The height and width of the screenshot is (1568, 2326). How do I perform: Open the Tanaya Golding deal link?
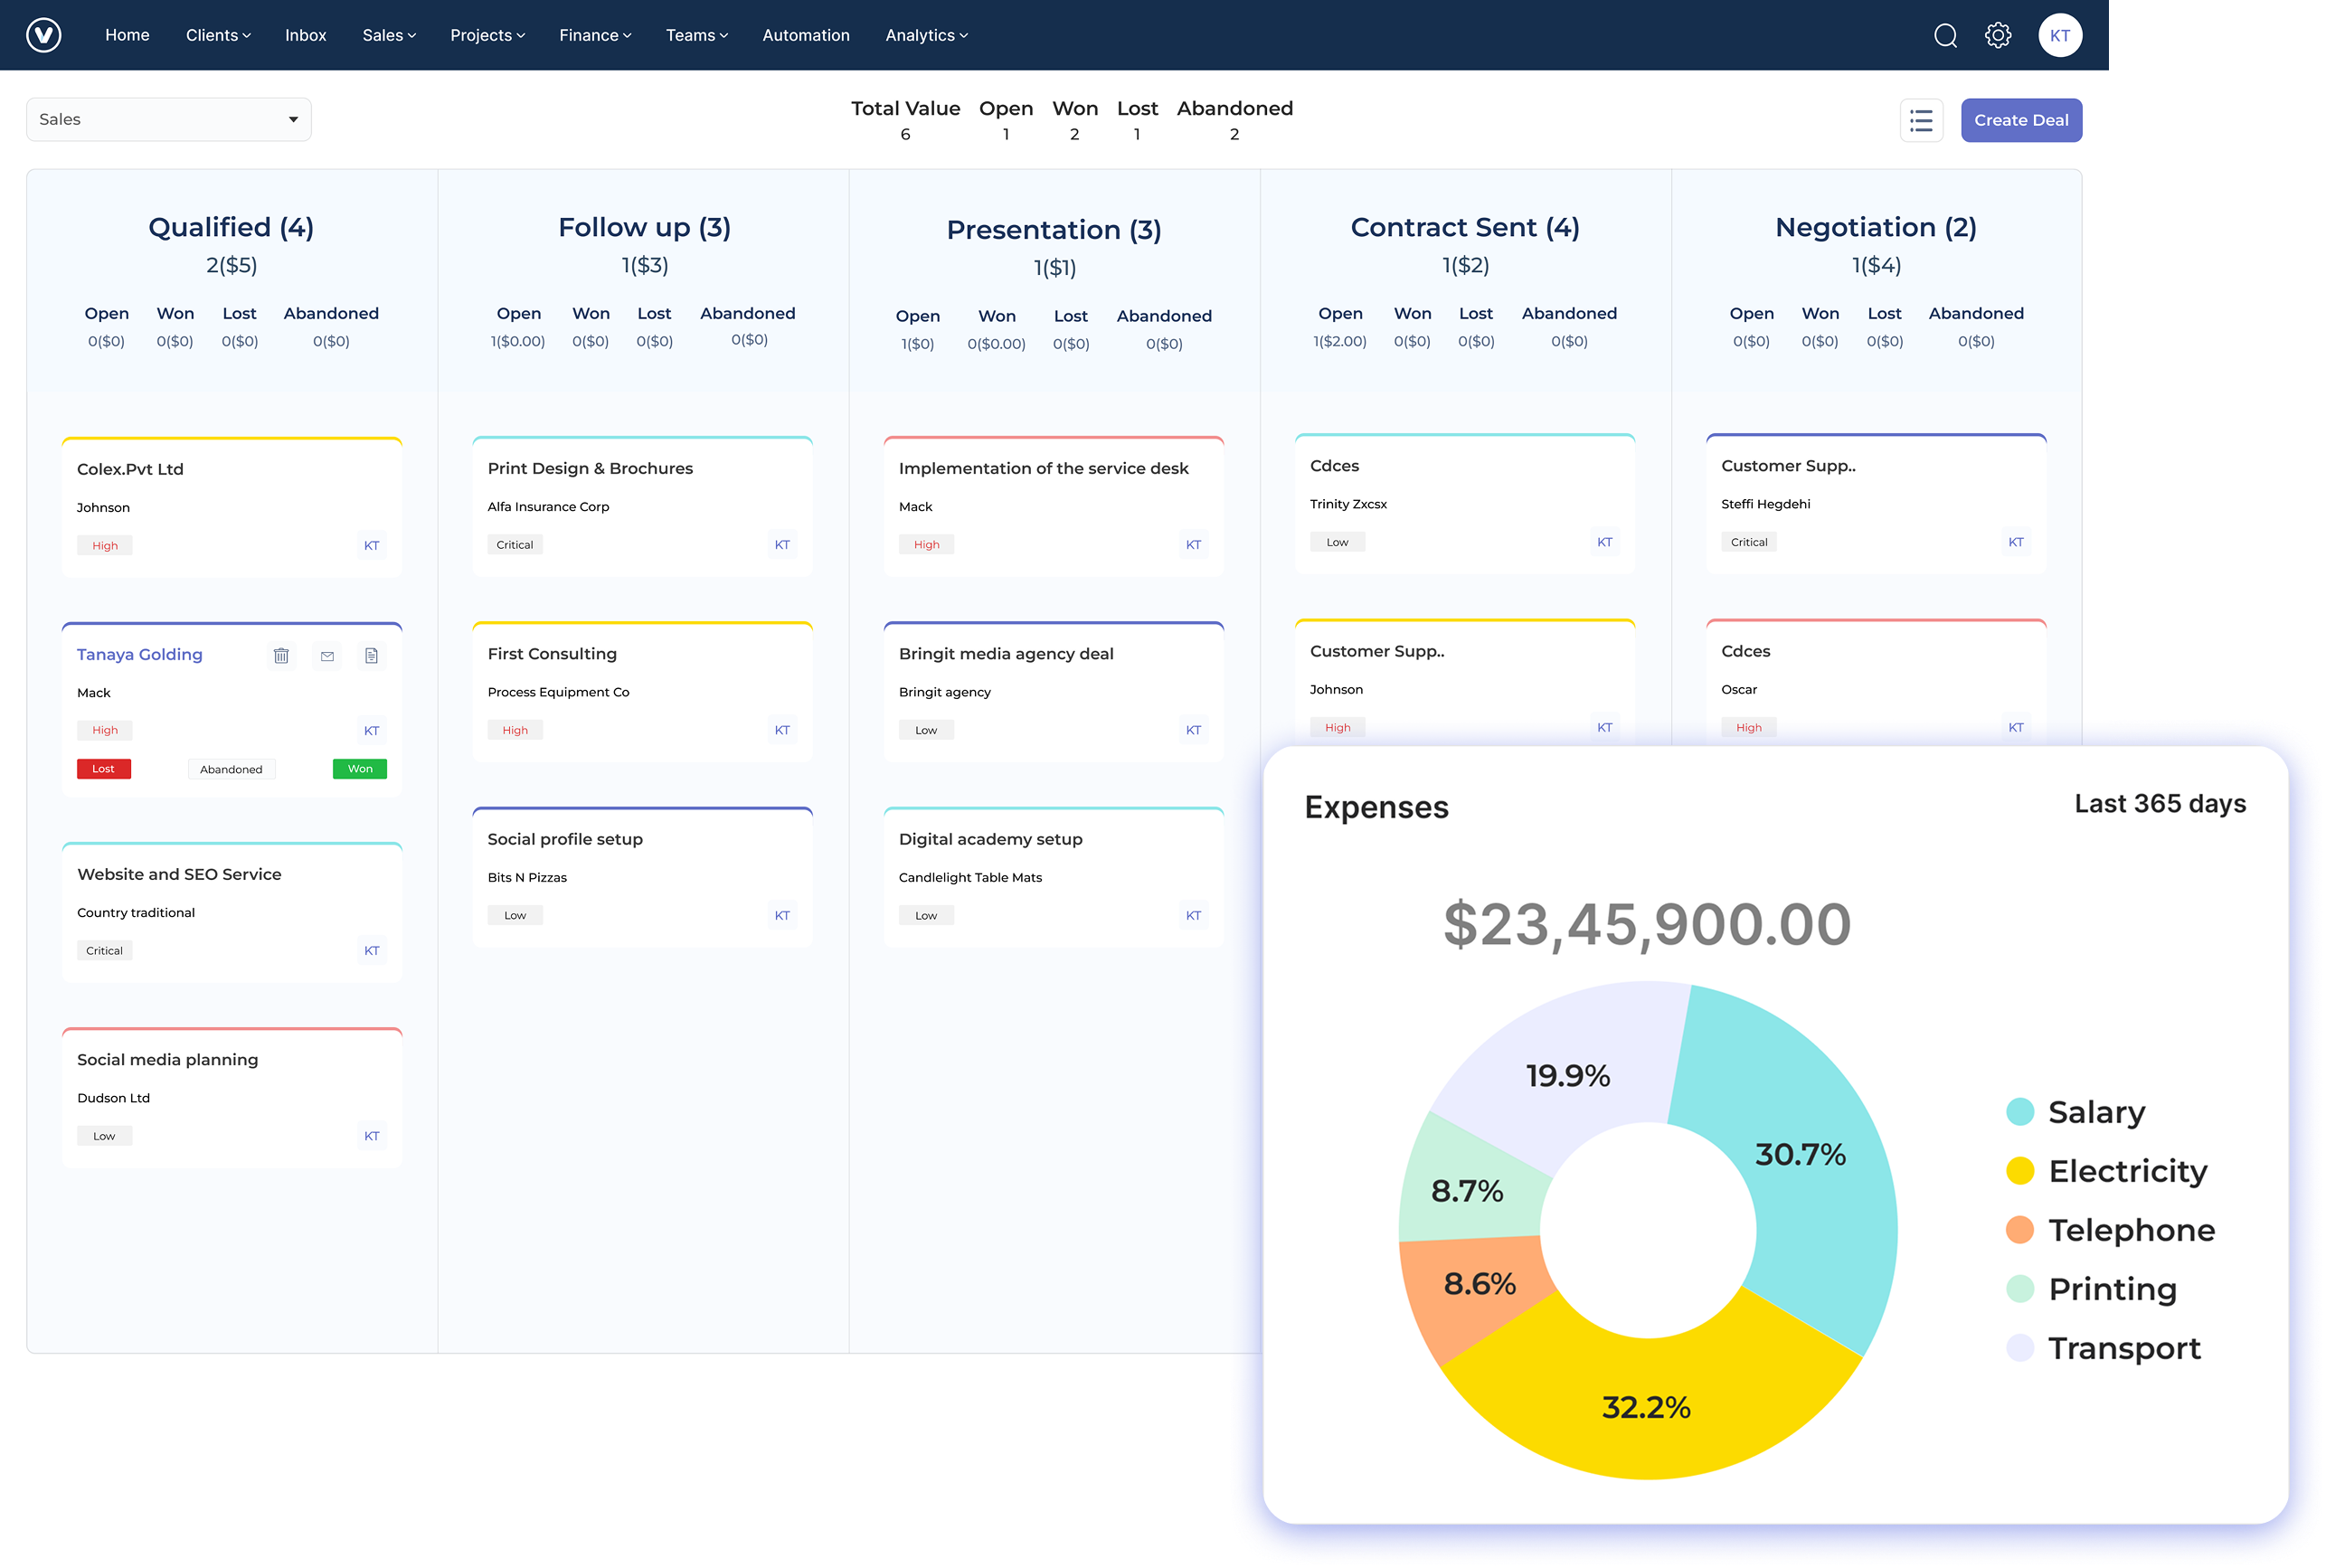(139, 654)
